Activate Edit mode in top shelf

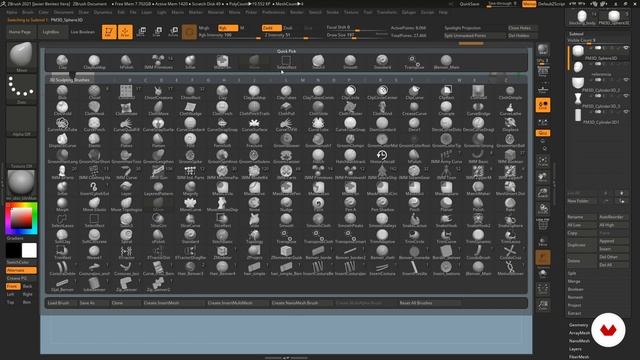(109, 32)
